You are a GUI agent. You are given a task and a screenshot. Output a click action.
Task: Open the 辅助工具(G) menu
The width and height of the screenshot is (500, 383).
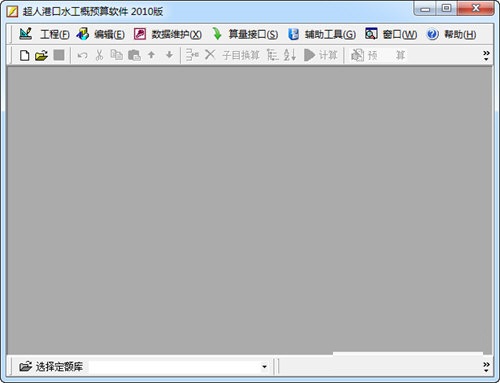pos(322,34)
